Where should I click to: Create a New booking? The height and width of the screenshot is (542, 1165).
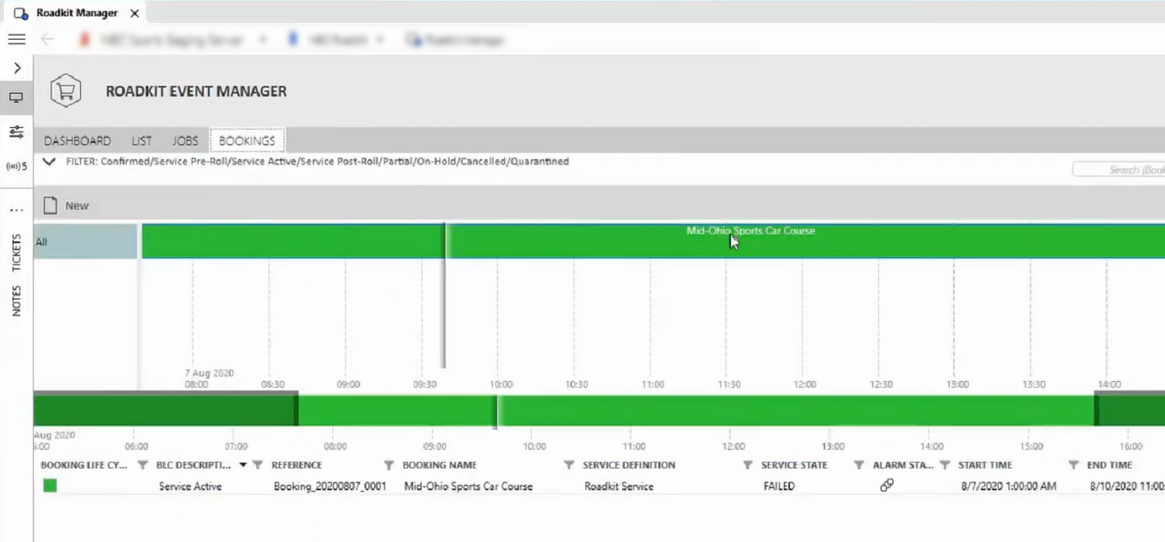66,205
